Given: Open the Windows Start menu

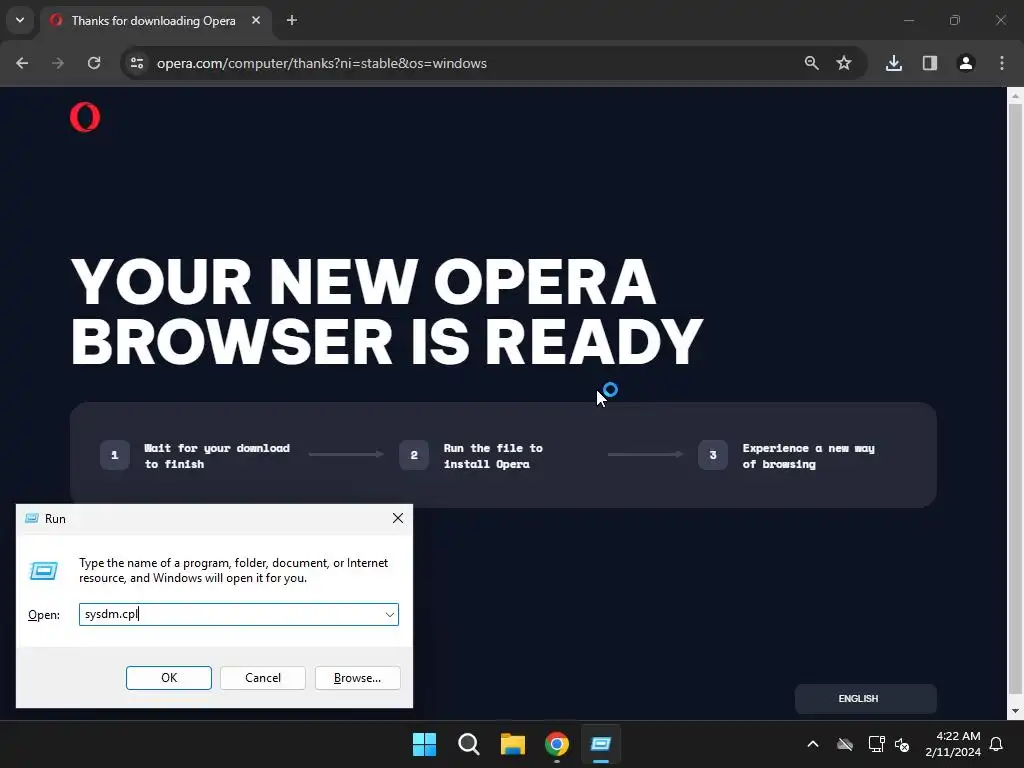Looking at the screenshot, I should (424, 744).
